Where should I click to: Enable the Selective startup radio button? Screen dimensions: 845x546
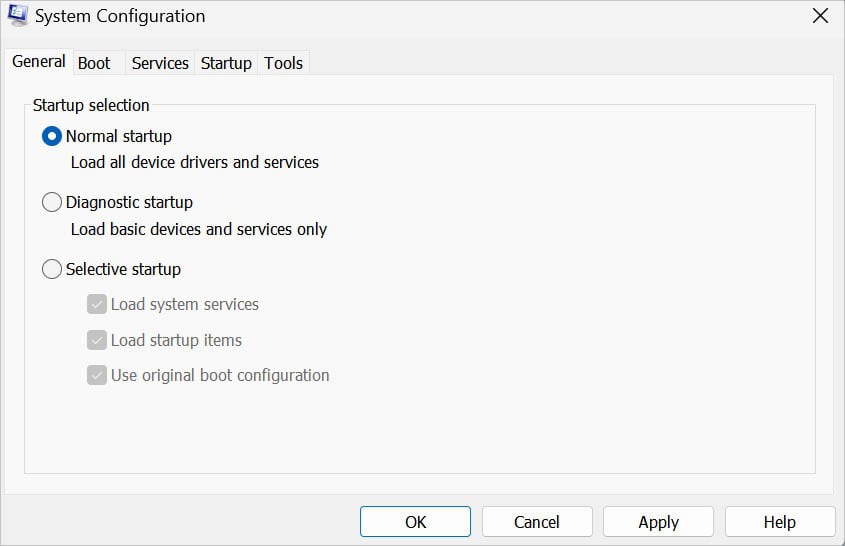(52, 269)
